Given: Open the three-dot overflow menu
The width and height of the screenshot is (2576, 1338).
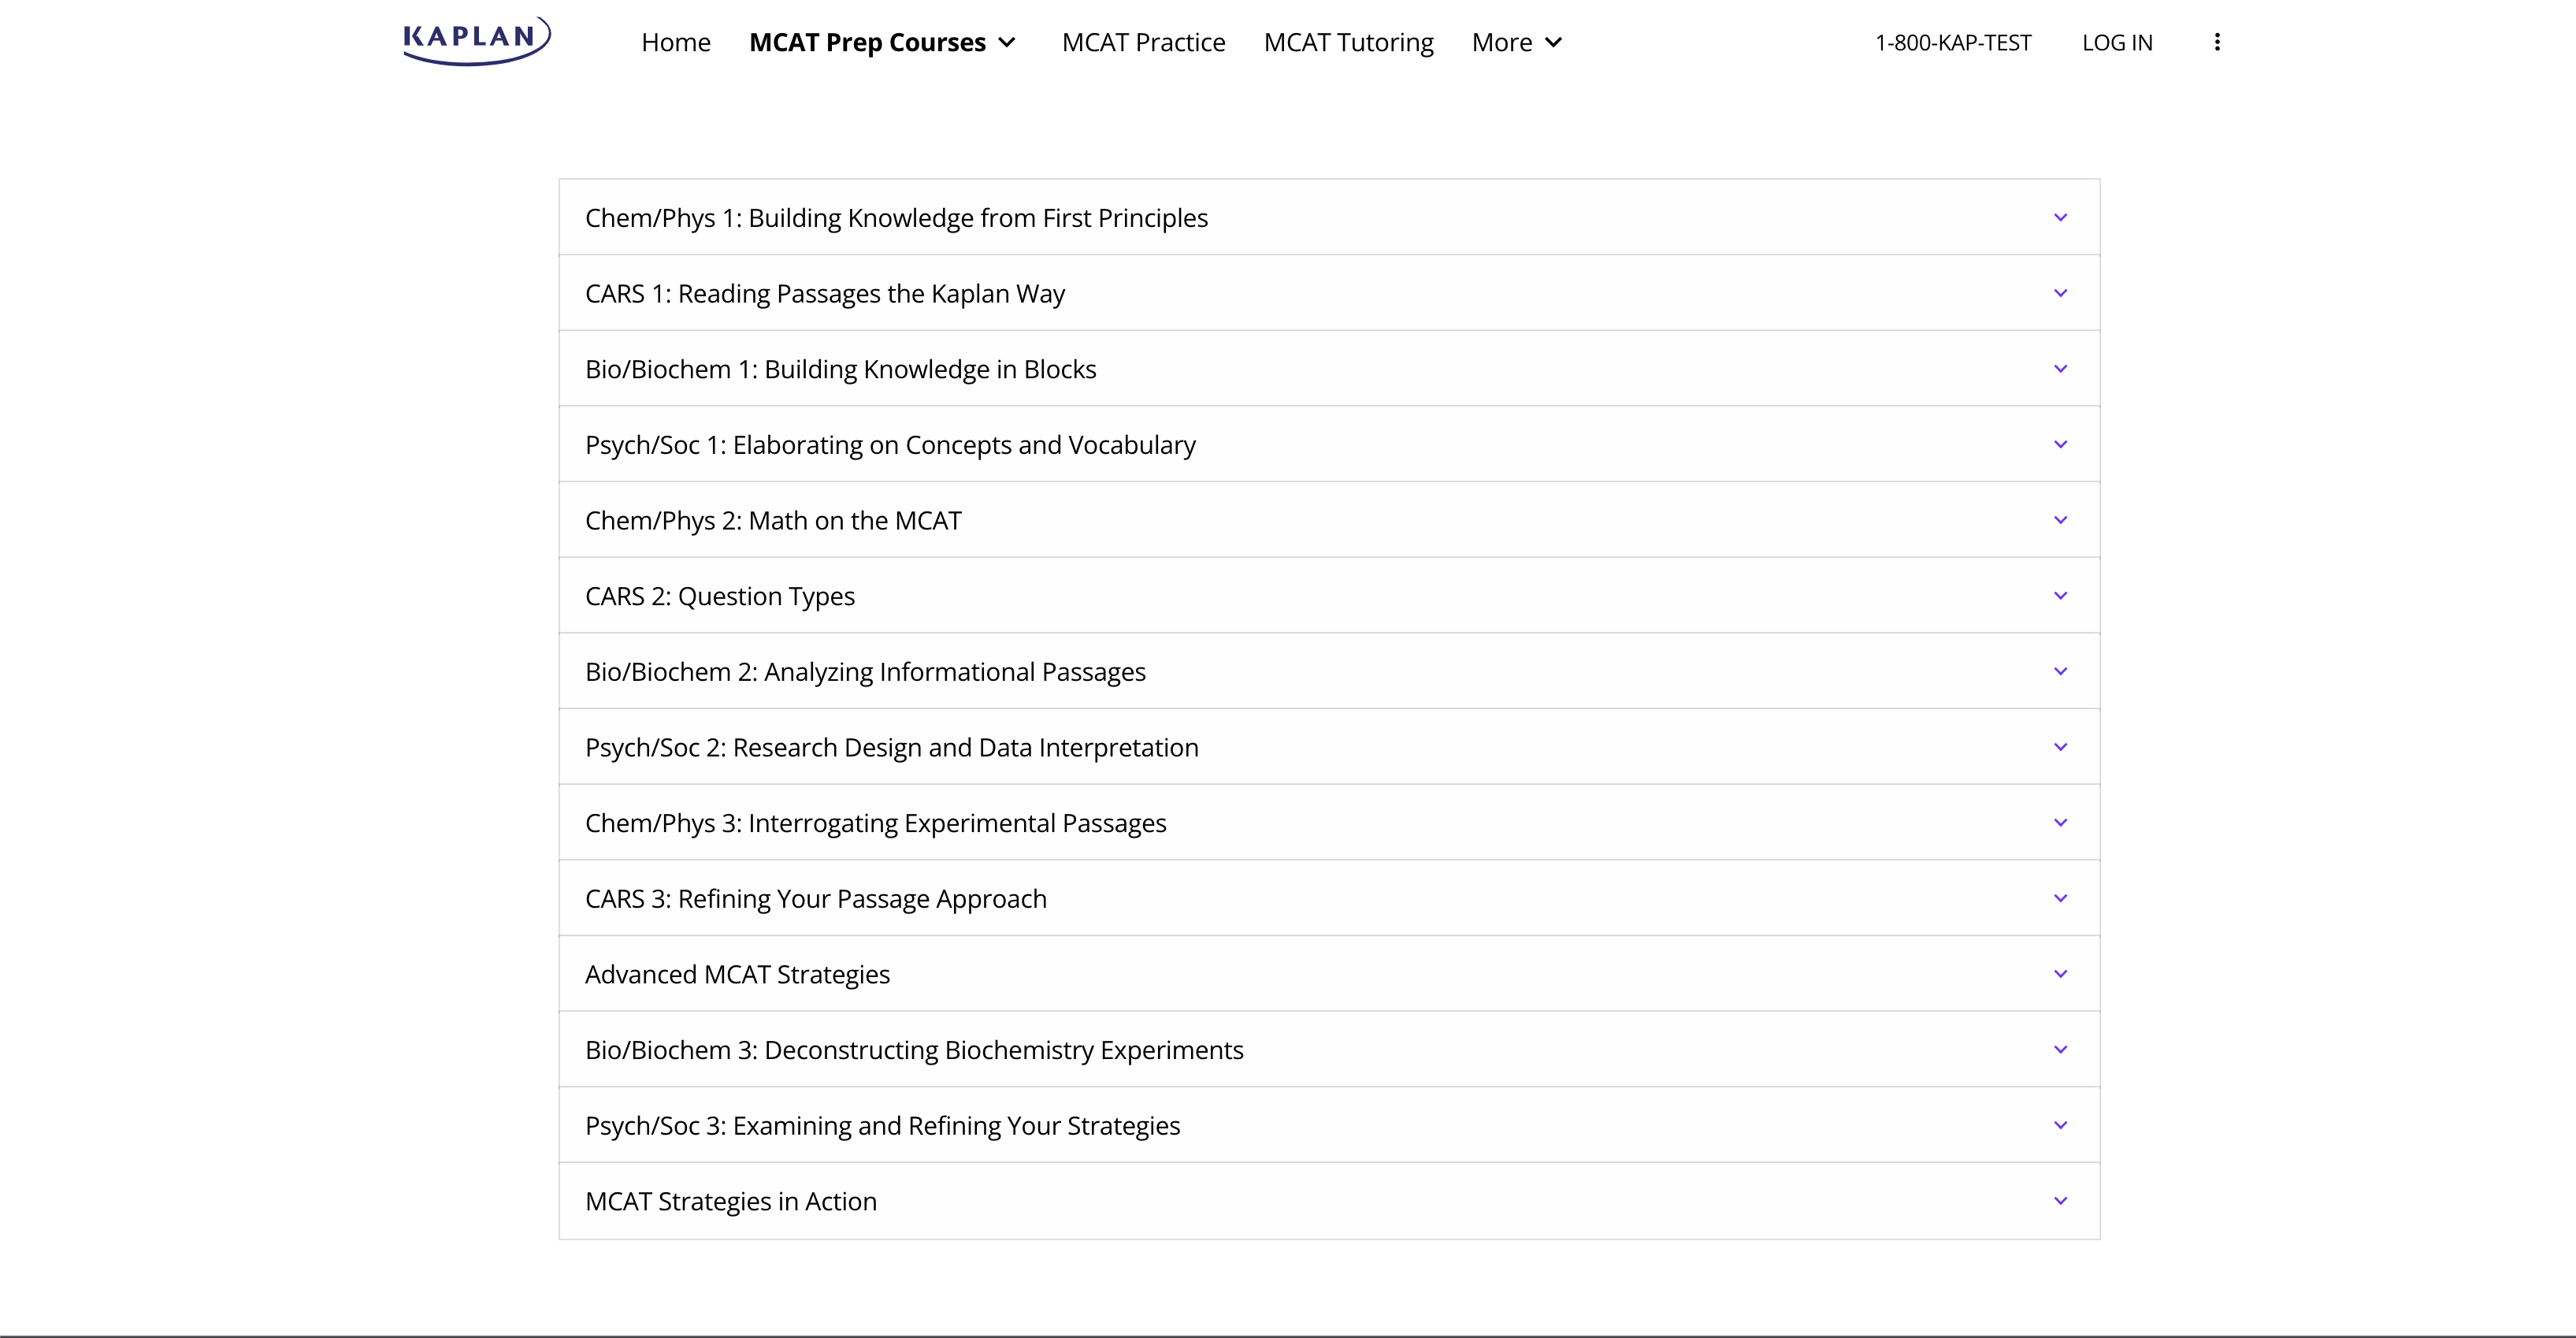Looking at the screenshot, I should pos(2216,42).
